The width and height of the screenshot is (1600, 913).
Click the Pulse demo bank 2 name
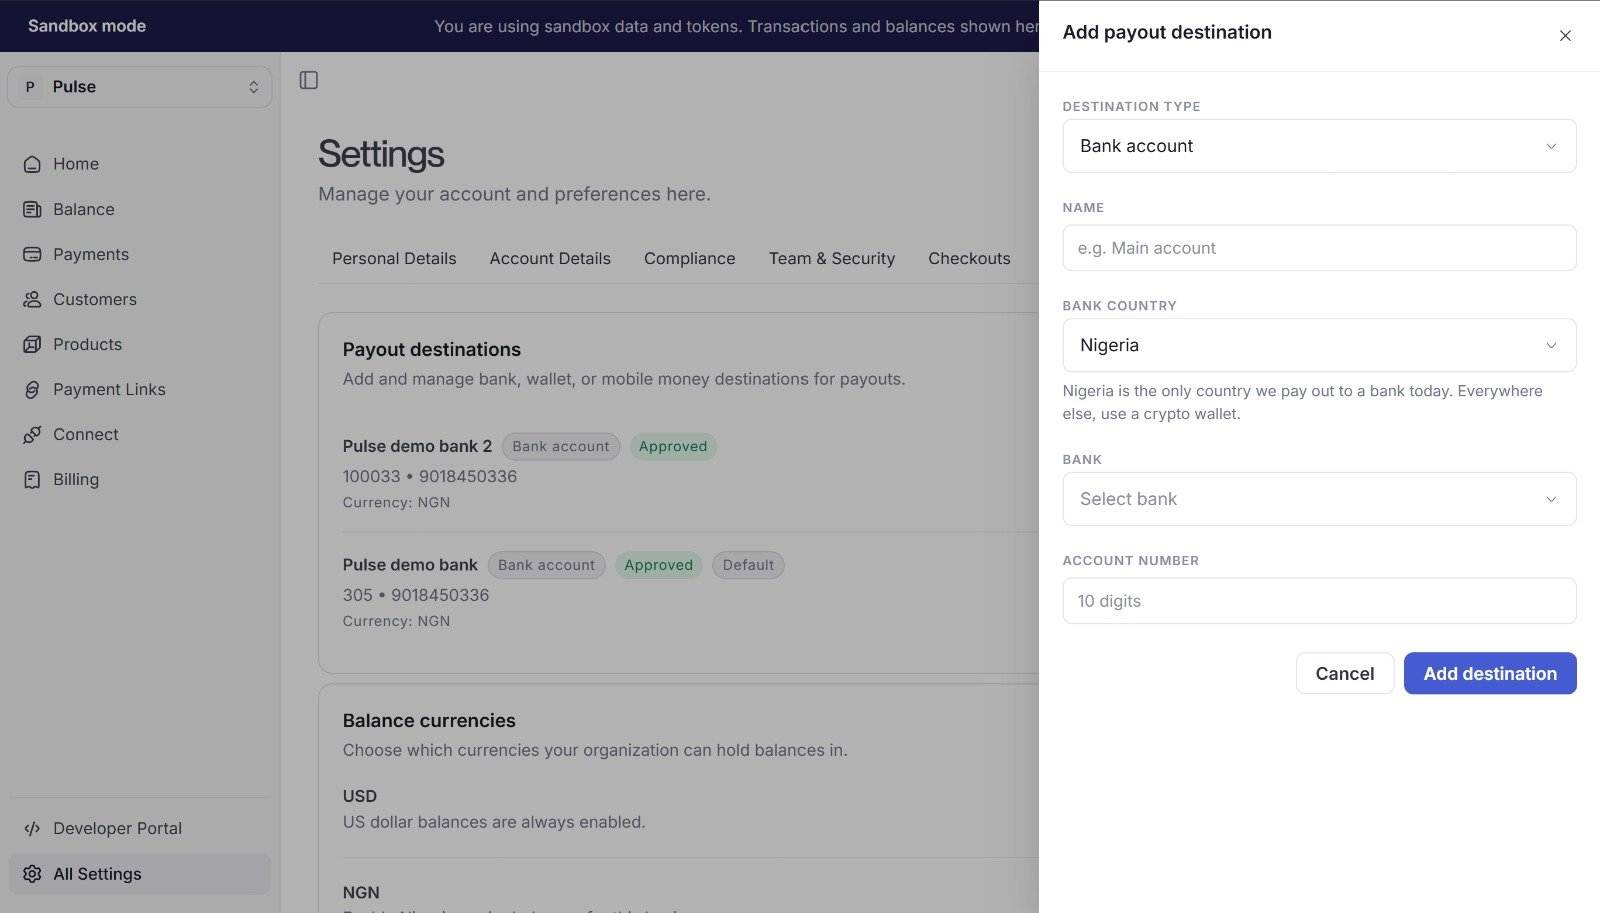pyautogui.click(x=417, y=446)
